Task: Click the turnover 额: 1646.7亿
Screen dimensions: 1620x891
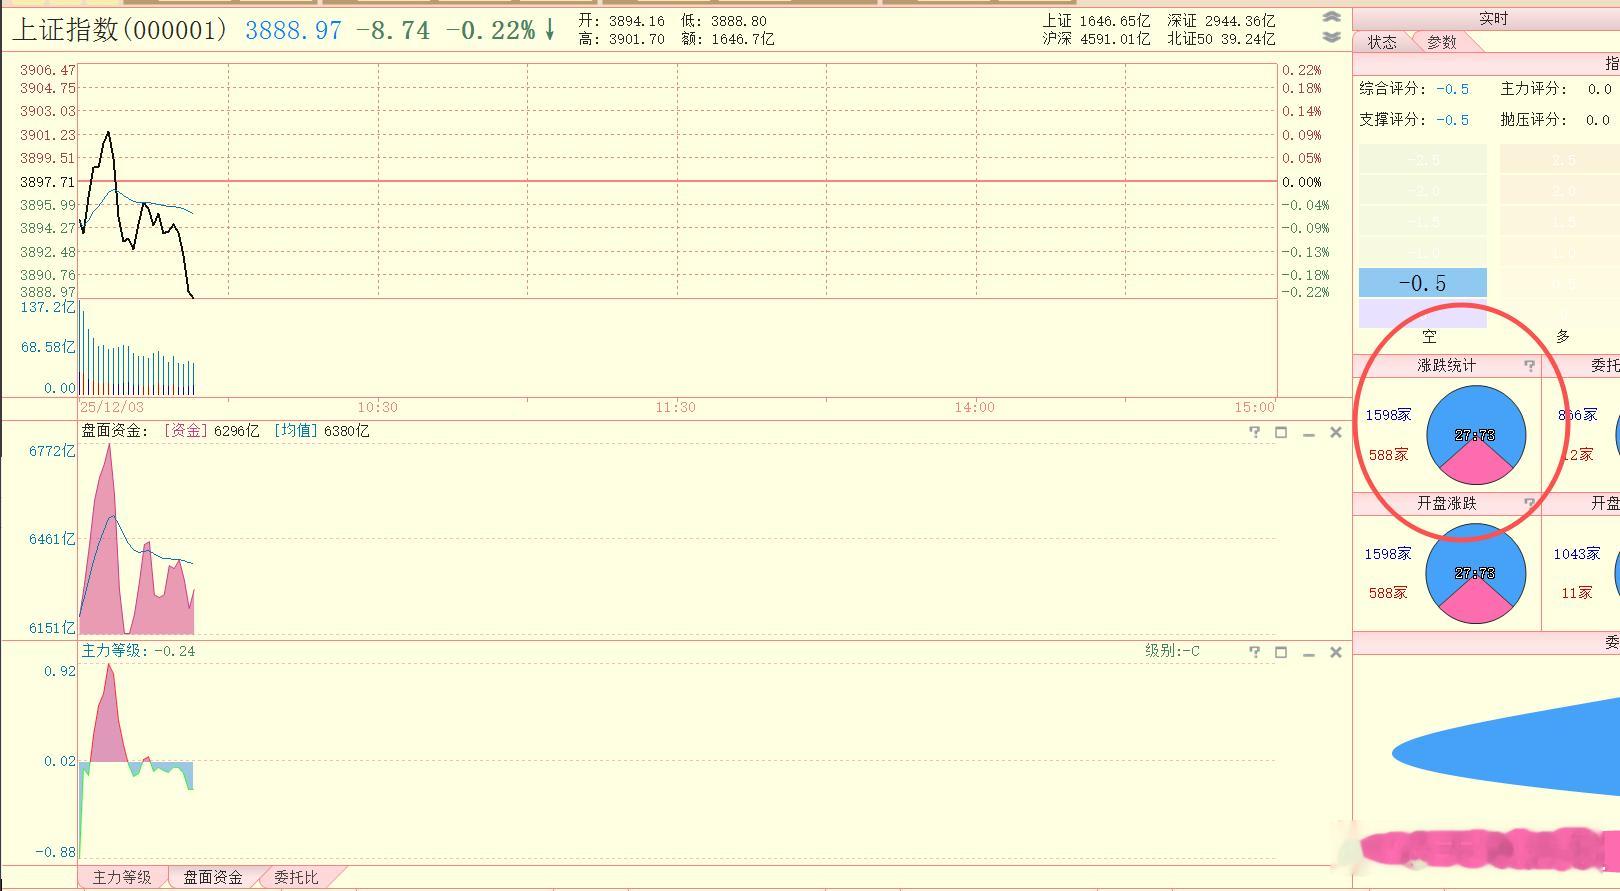Action: 727,39
